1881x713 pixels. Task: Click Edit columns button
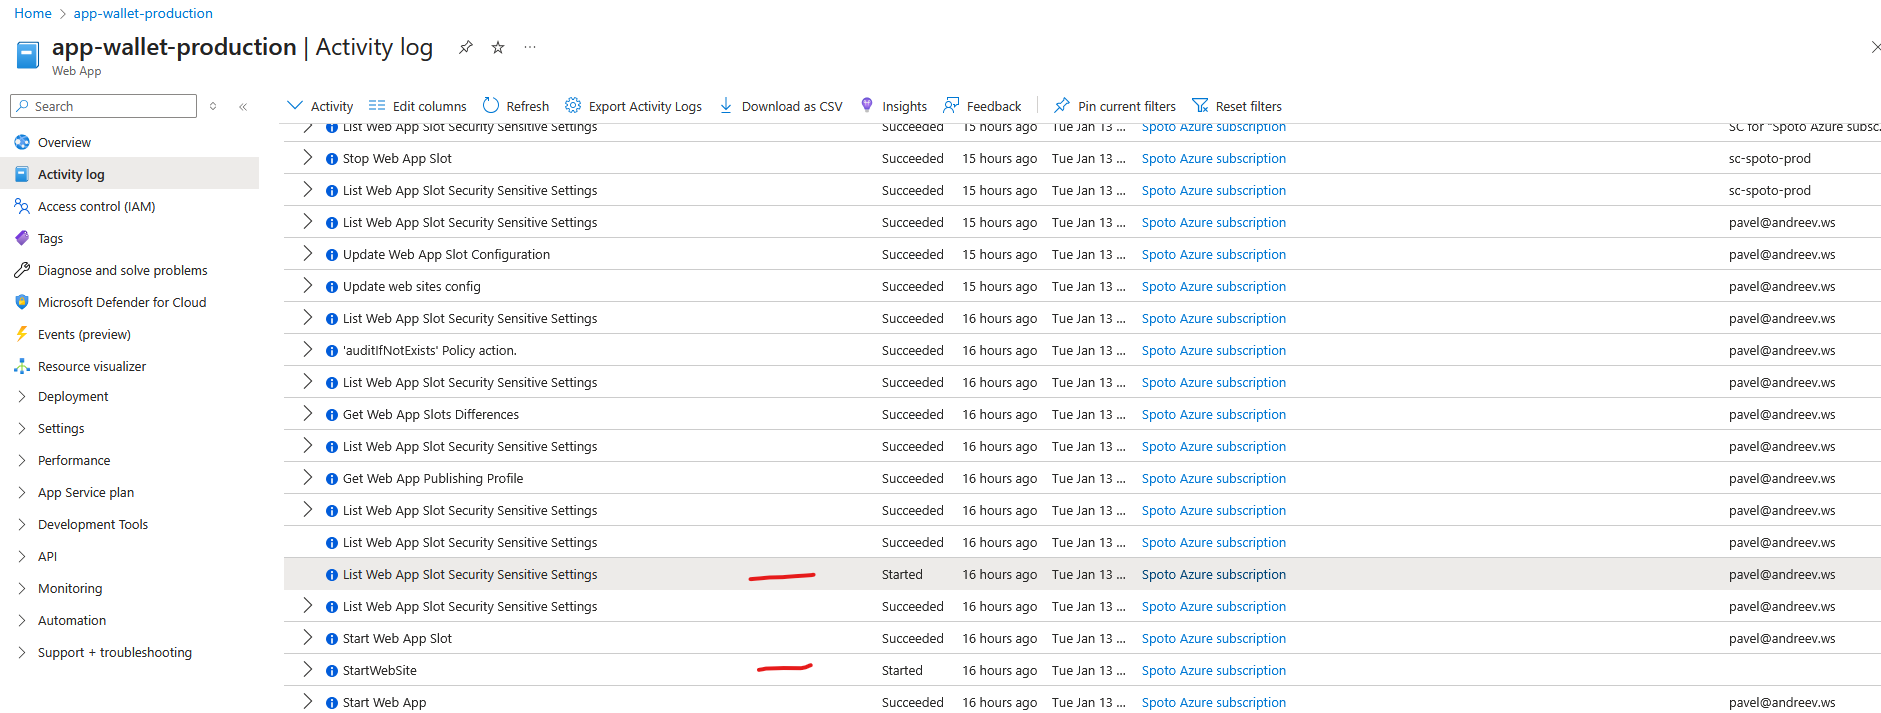coord(418,106)
